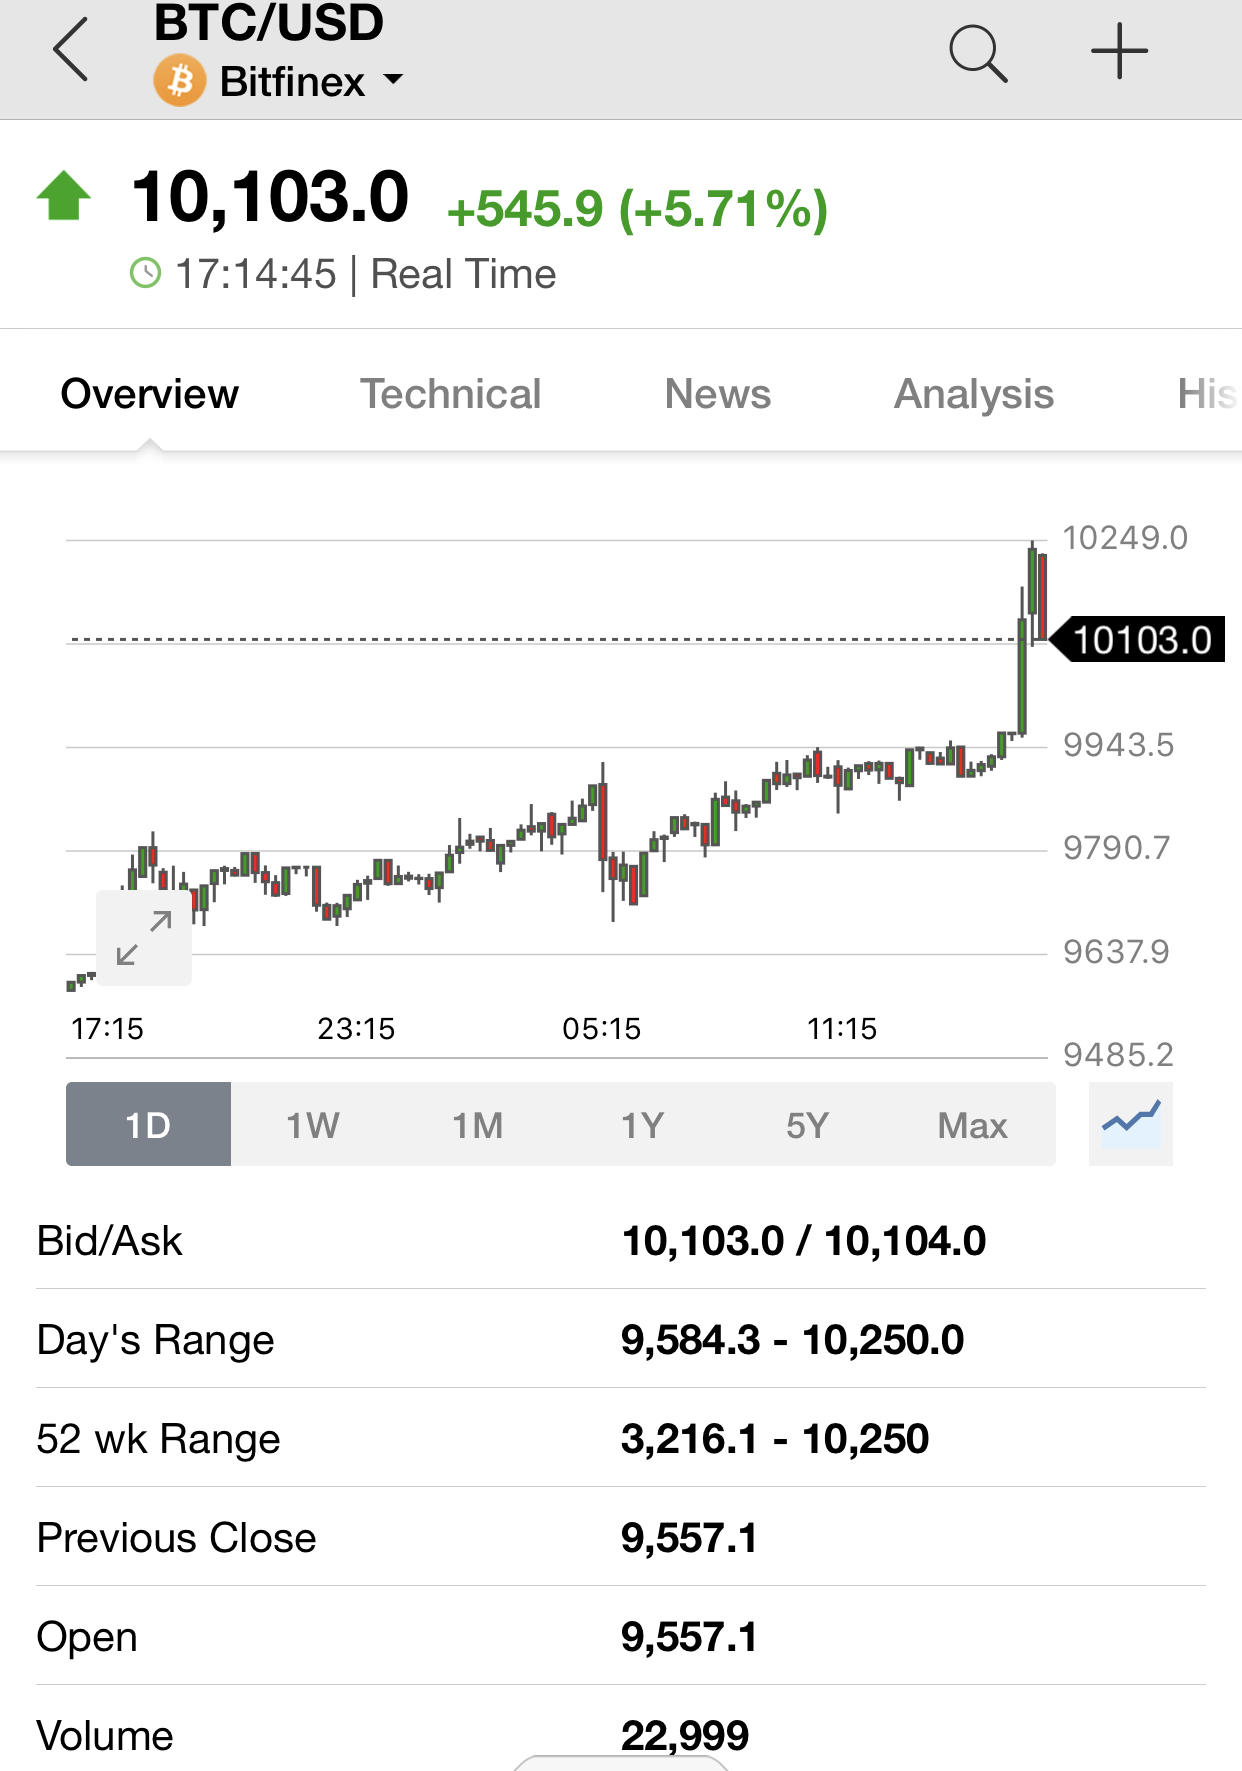This screenshot has width=1242, height=1771.
Task: Select the 1M chart range
Action: [x=478, y=1124]
